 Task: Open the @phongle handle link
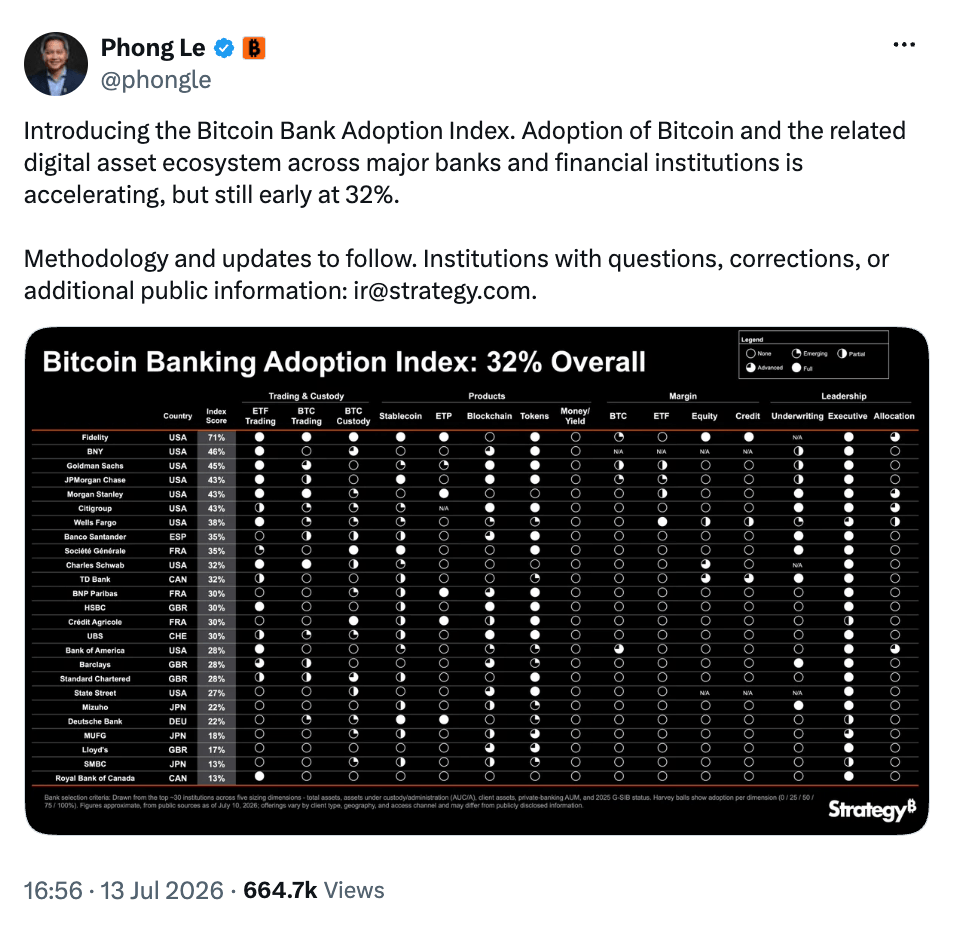(156, 80)
